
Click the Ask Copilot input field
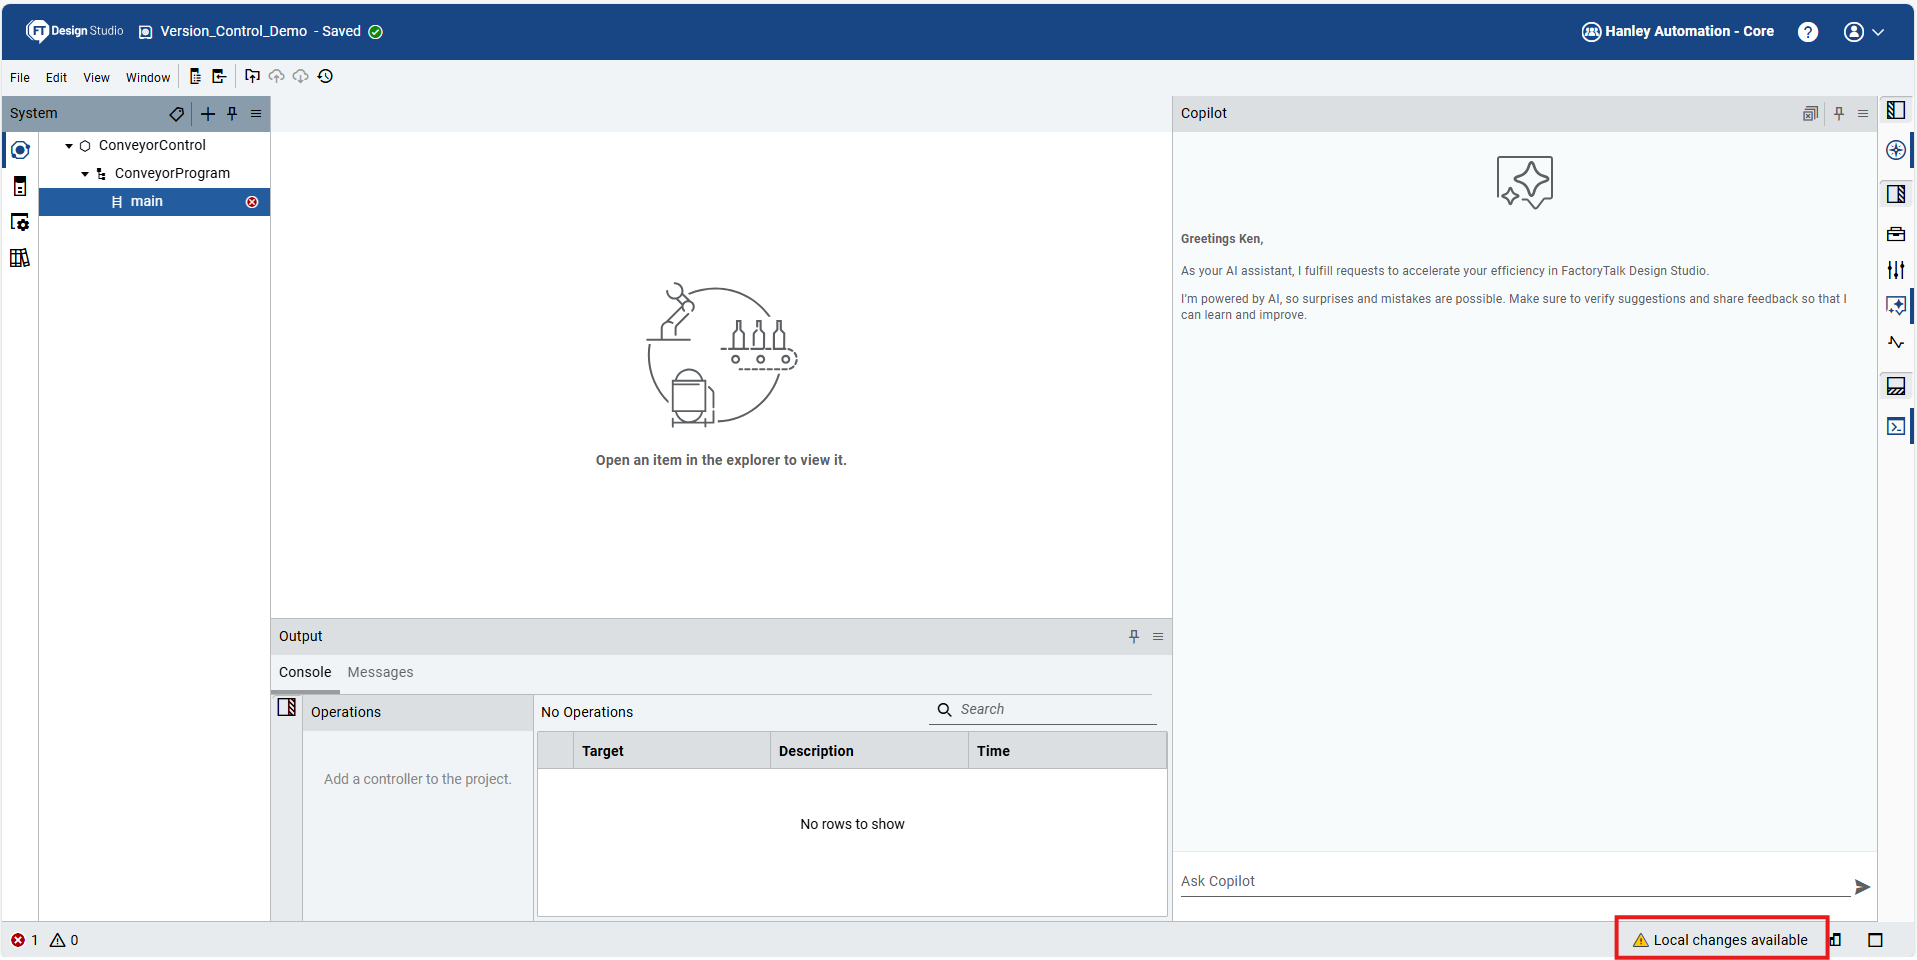point(1515,882)
